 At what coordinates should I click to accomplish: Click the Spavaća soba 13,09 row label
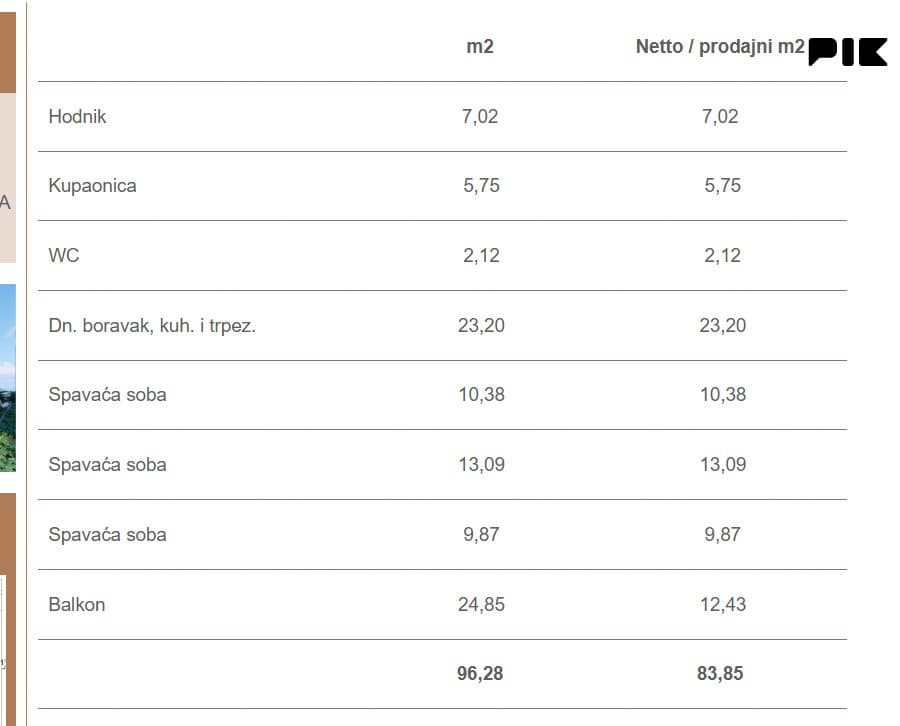pyautogui.click(x=107, y=464)
